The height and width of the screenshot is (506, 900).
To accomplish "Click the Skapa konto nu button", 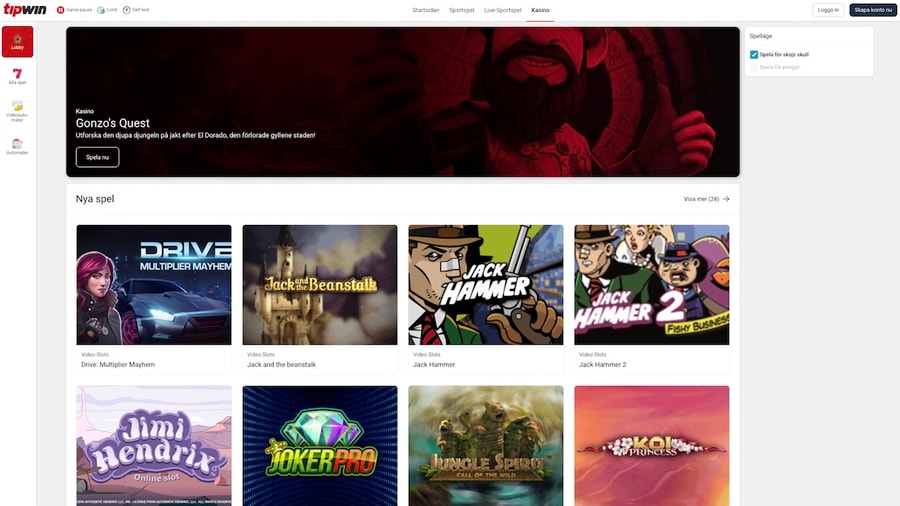I will (x=872, y=10).
